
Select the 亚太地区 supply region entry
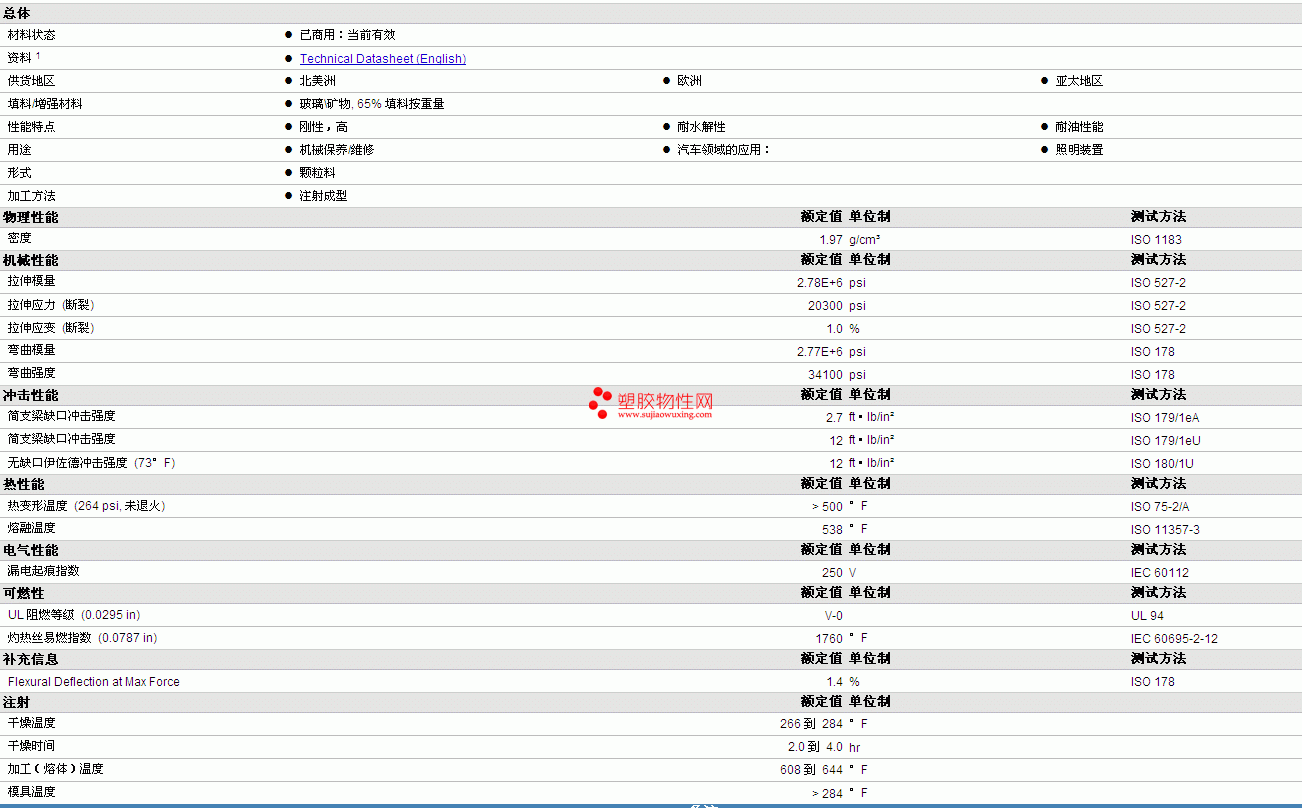pyautogui.click(x=1079, y=81)
